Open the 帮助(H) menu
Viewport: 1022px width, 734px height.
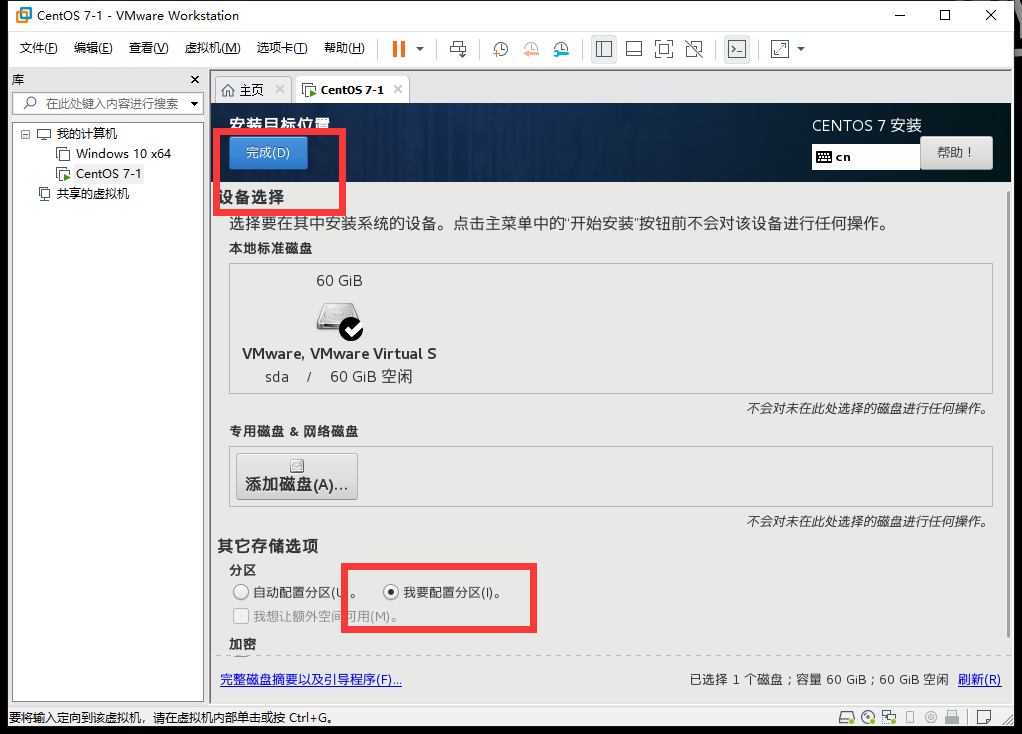click(344, 48)
